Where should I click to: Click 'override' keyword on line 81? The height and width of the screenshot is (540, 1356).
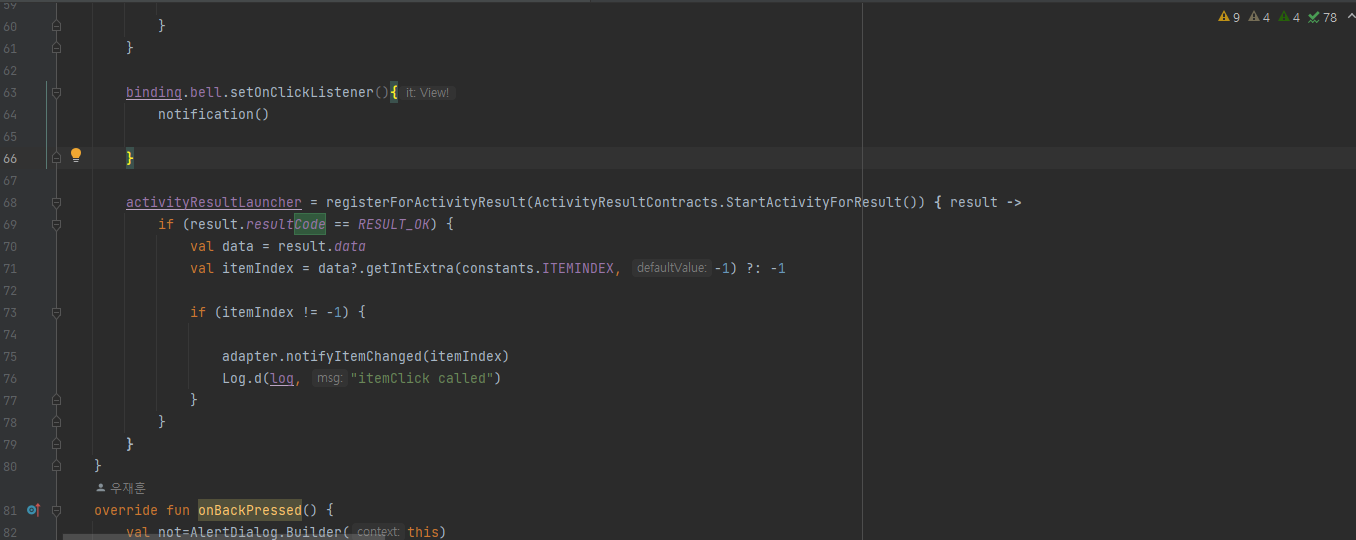[x=126, y=510]
